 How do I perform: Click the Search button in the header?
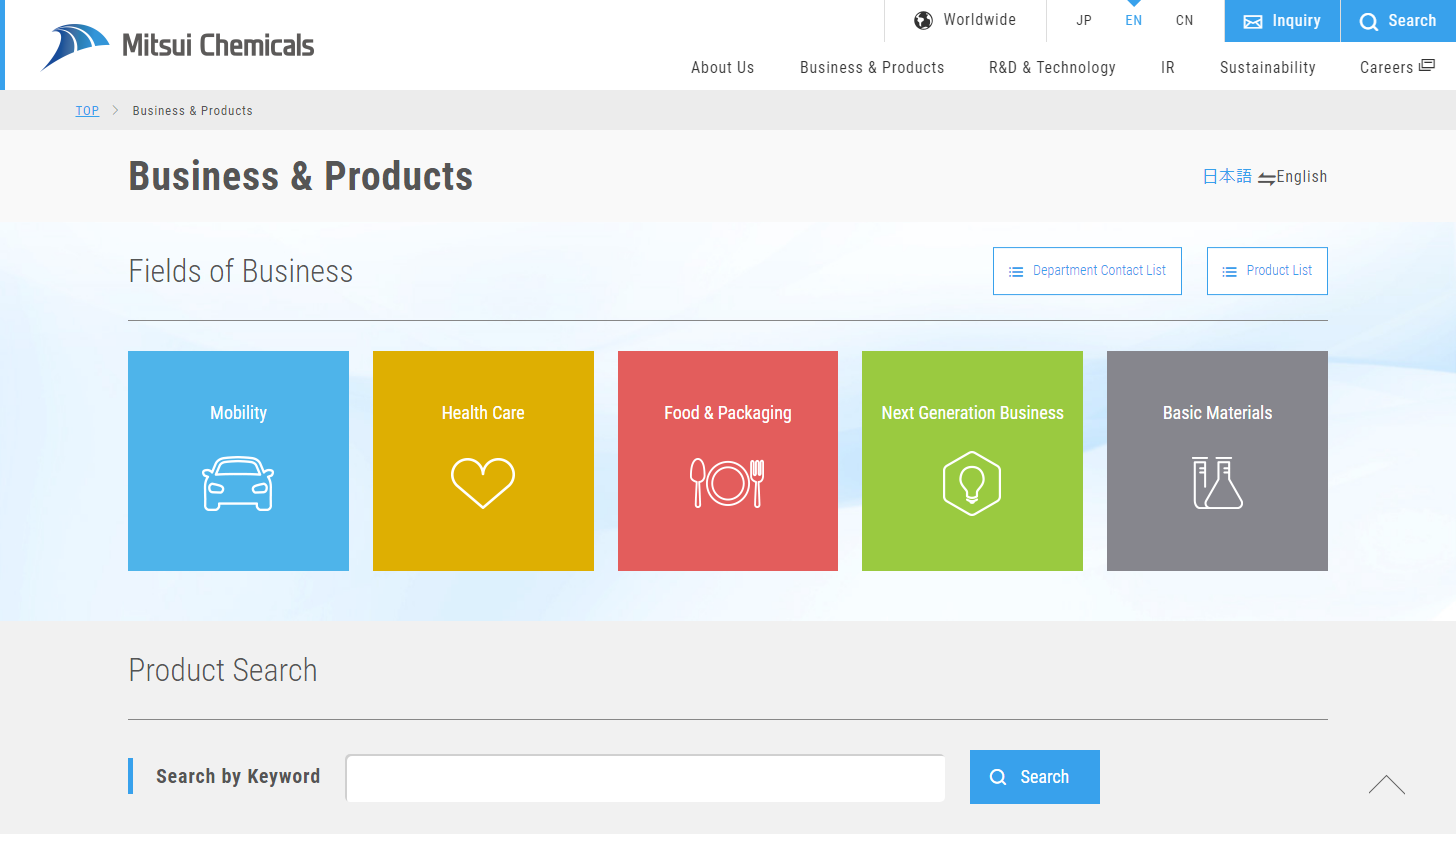click(x=1398, y=21)
